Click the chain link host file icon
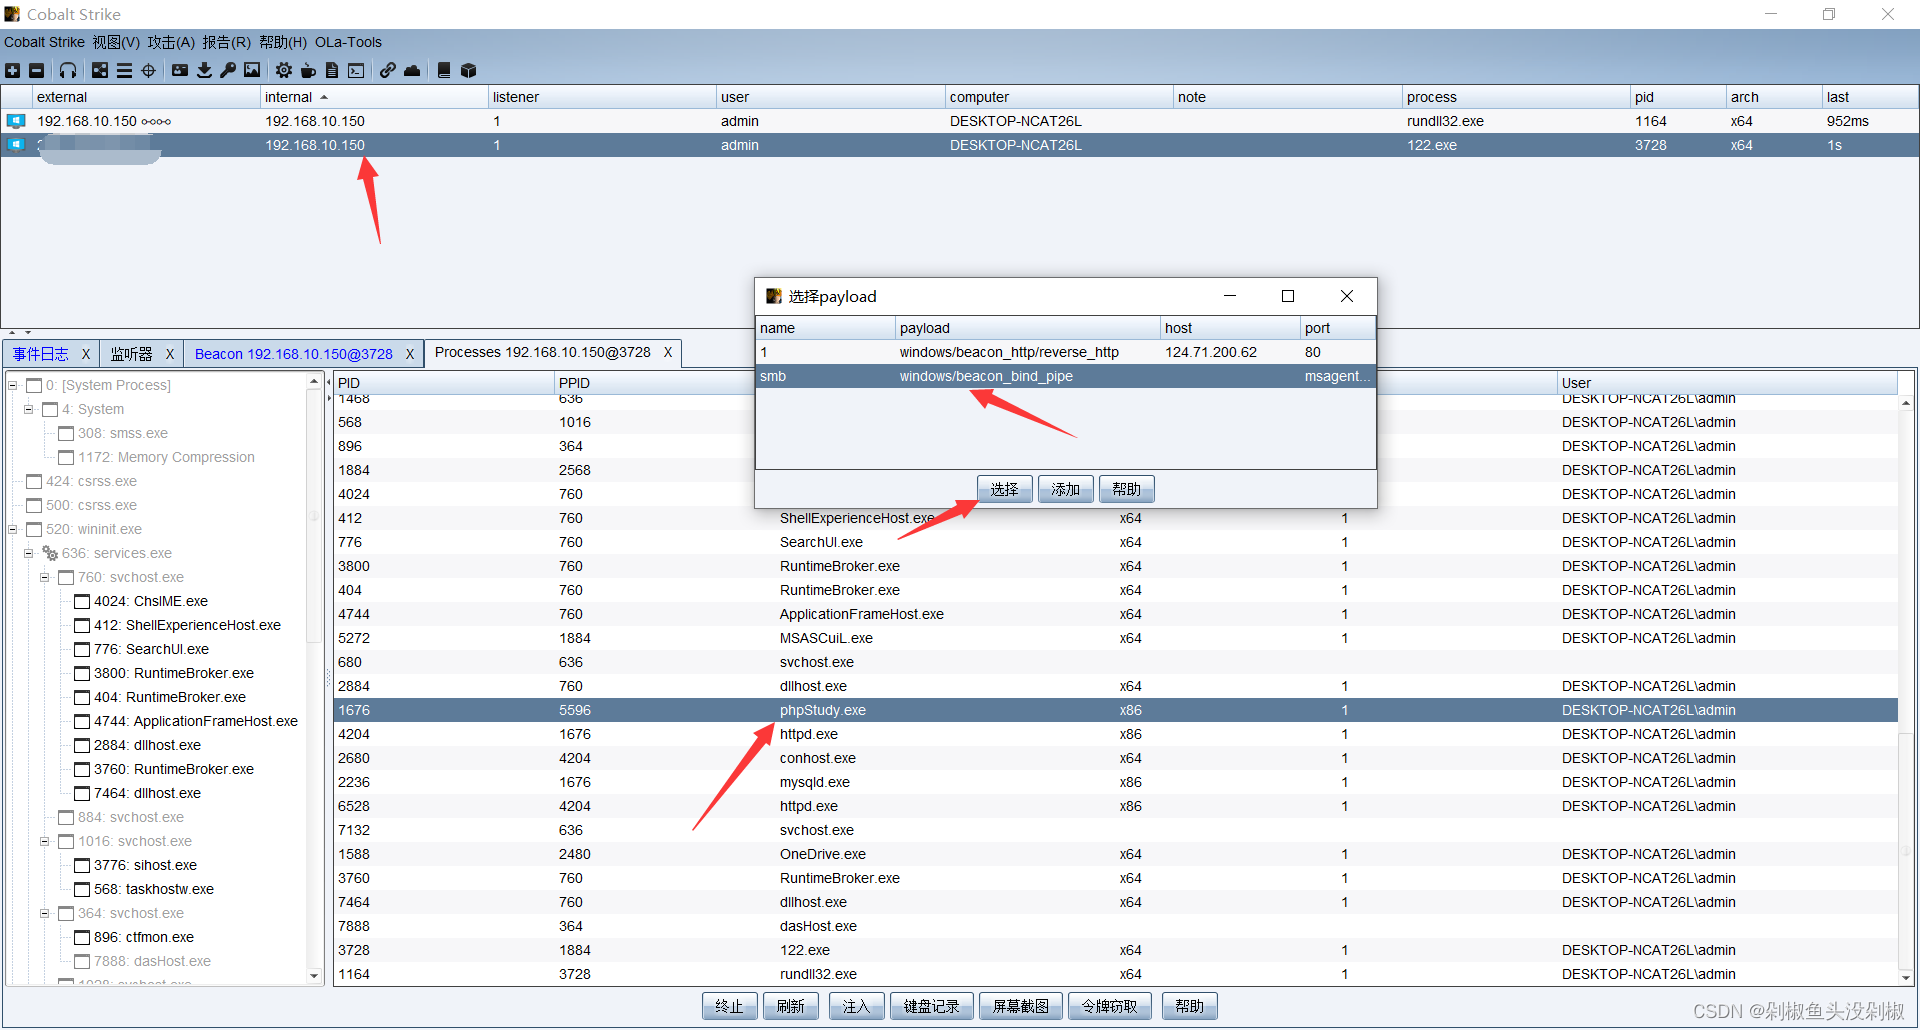 [388, 70]
